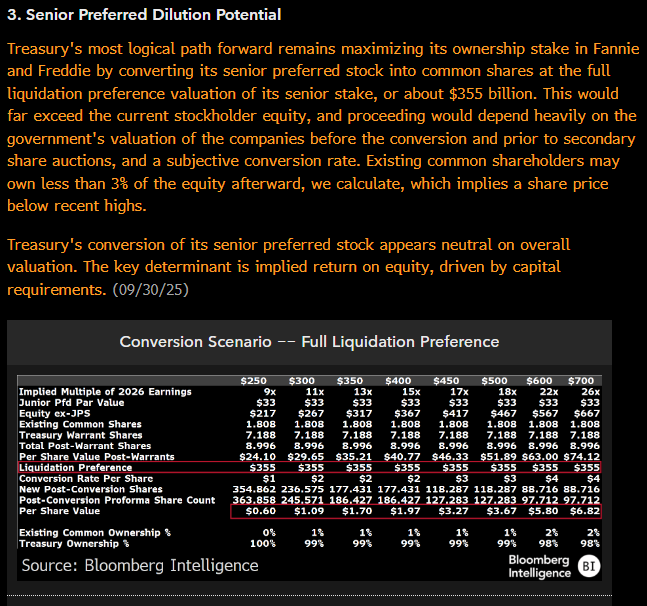Click the 'Per Share Value Post-Warrants' row label
The width and height of the screenshot is (647, 606).
tap(97, 457)
